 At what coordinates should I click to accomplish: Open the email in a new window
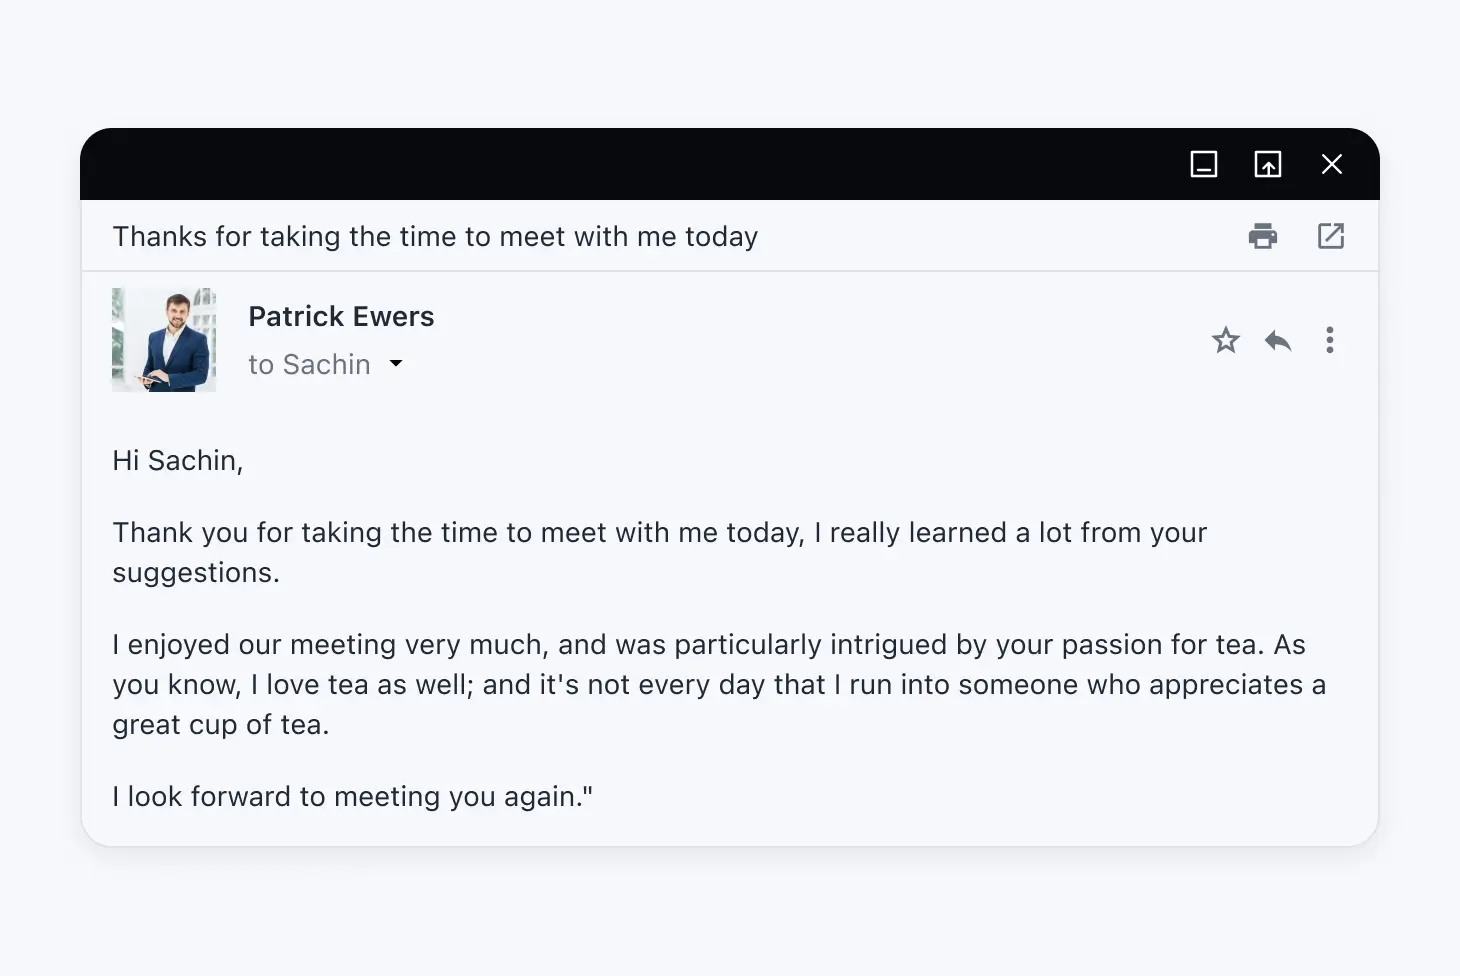[1331, 236]
